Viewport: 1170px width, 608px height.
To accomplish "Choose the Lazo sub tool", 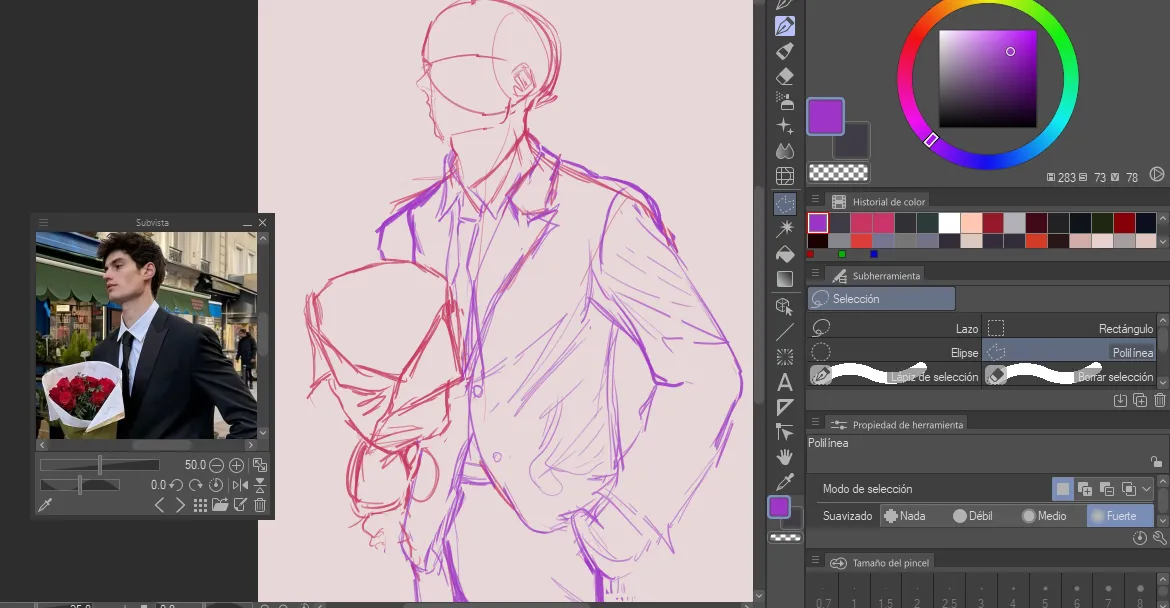I will tap(894, 328).
